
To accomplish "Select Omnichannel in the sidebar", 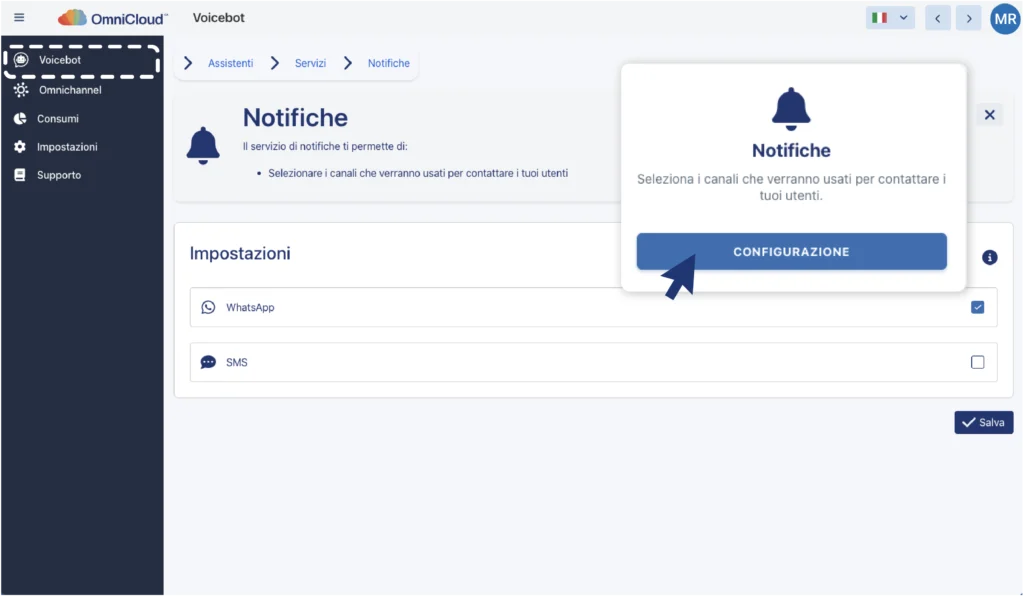I will 70,90.
